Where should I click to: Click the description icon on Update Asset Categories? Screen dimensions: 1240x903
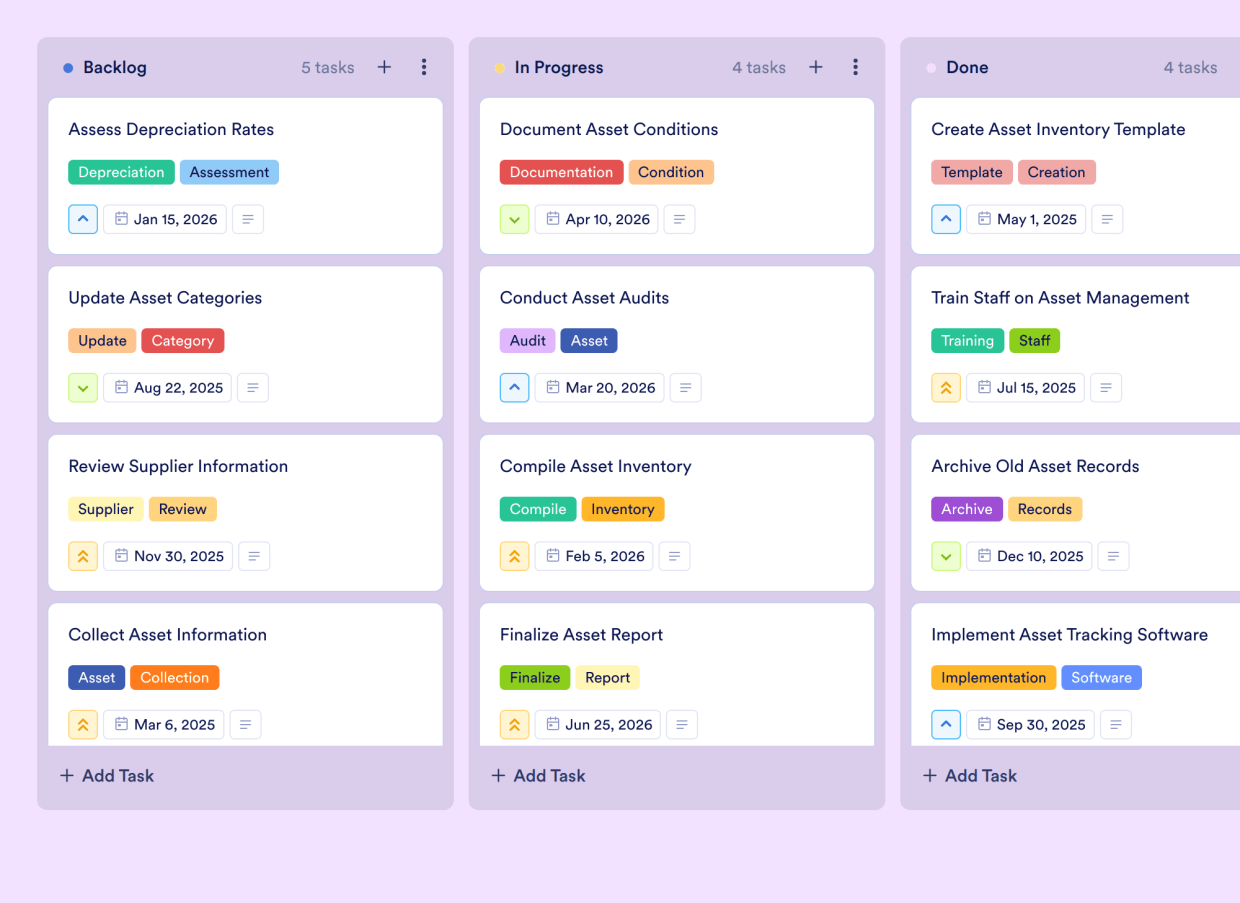pos(253,387)
